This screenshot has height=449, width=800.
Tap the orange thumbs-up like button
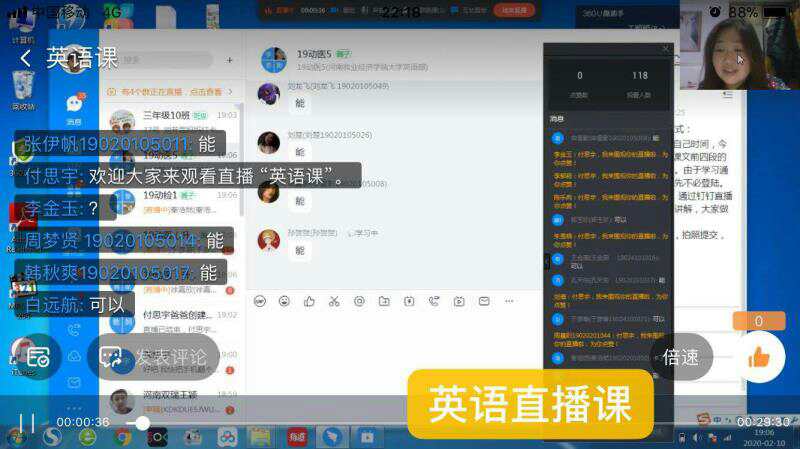click(759, 356)
